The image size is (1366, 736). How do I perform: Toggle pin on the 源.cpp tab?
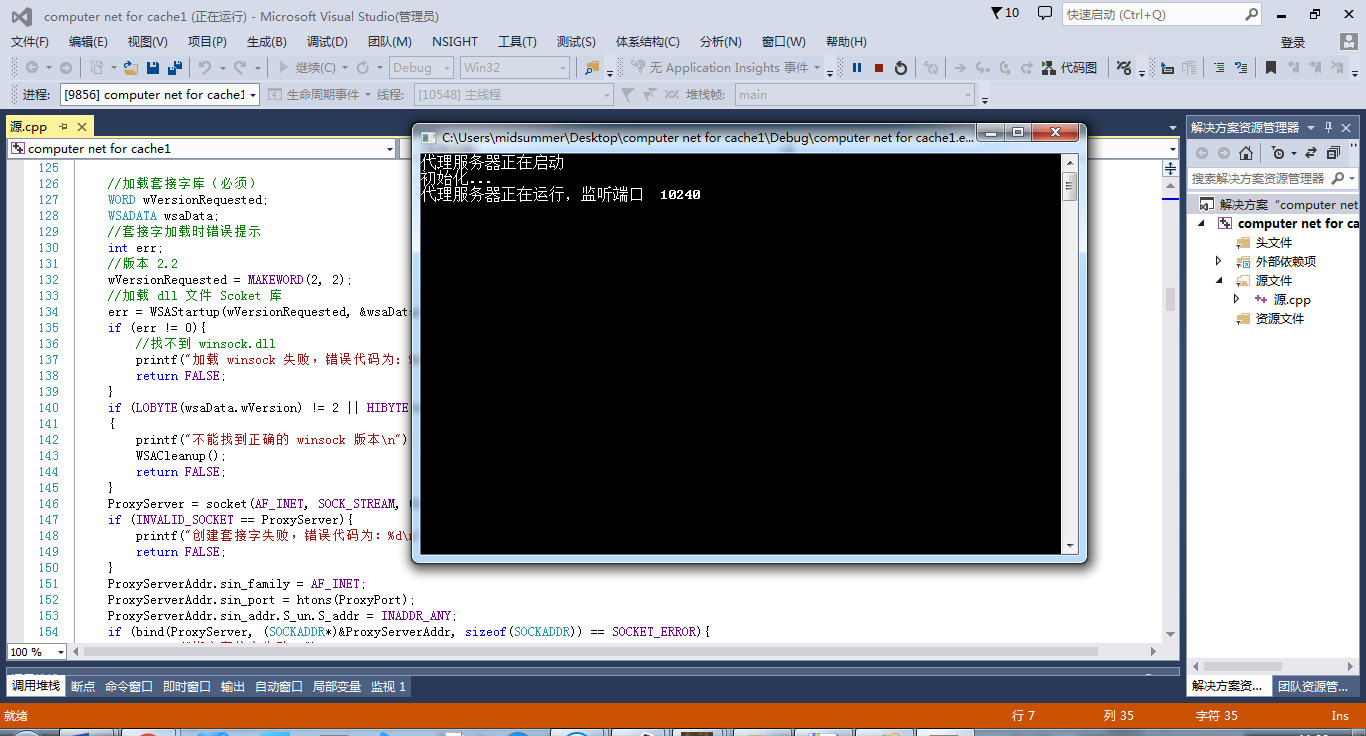click(63, 127)
